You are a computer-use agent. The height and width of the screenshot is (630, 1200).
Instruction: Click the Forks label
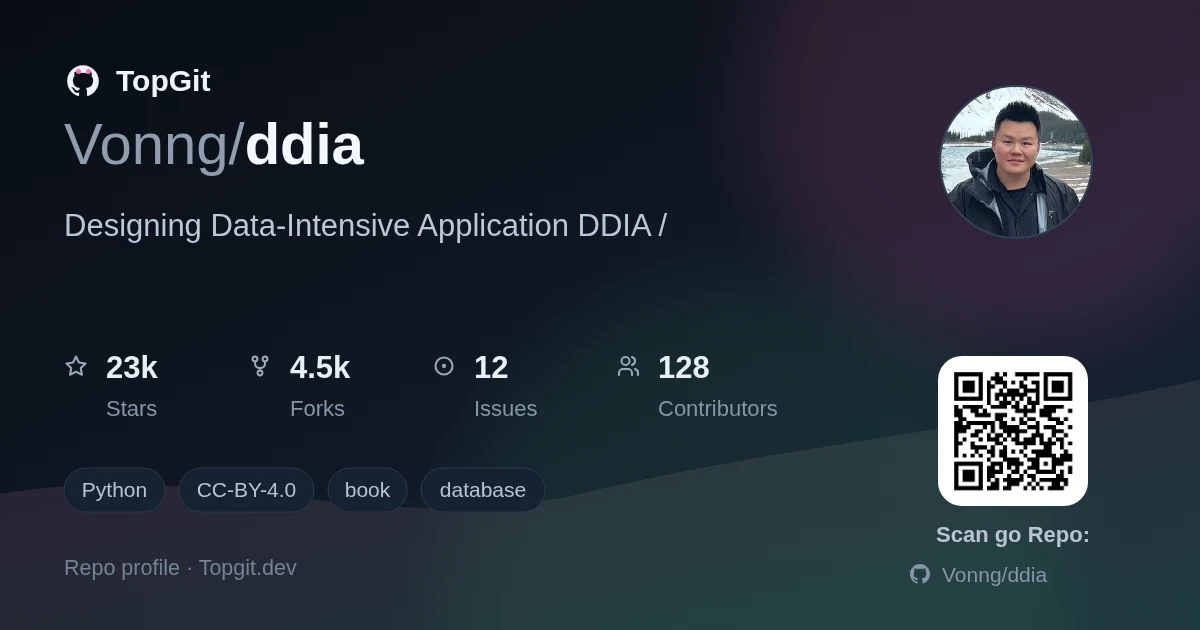click(317, 409)
